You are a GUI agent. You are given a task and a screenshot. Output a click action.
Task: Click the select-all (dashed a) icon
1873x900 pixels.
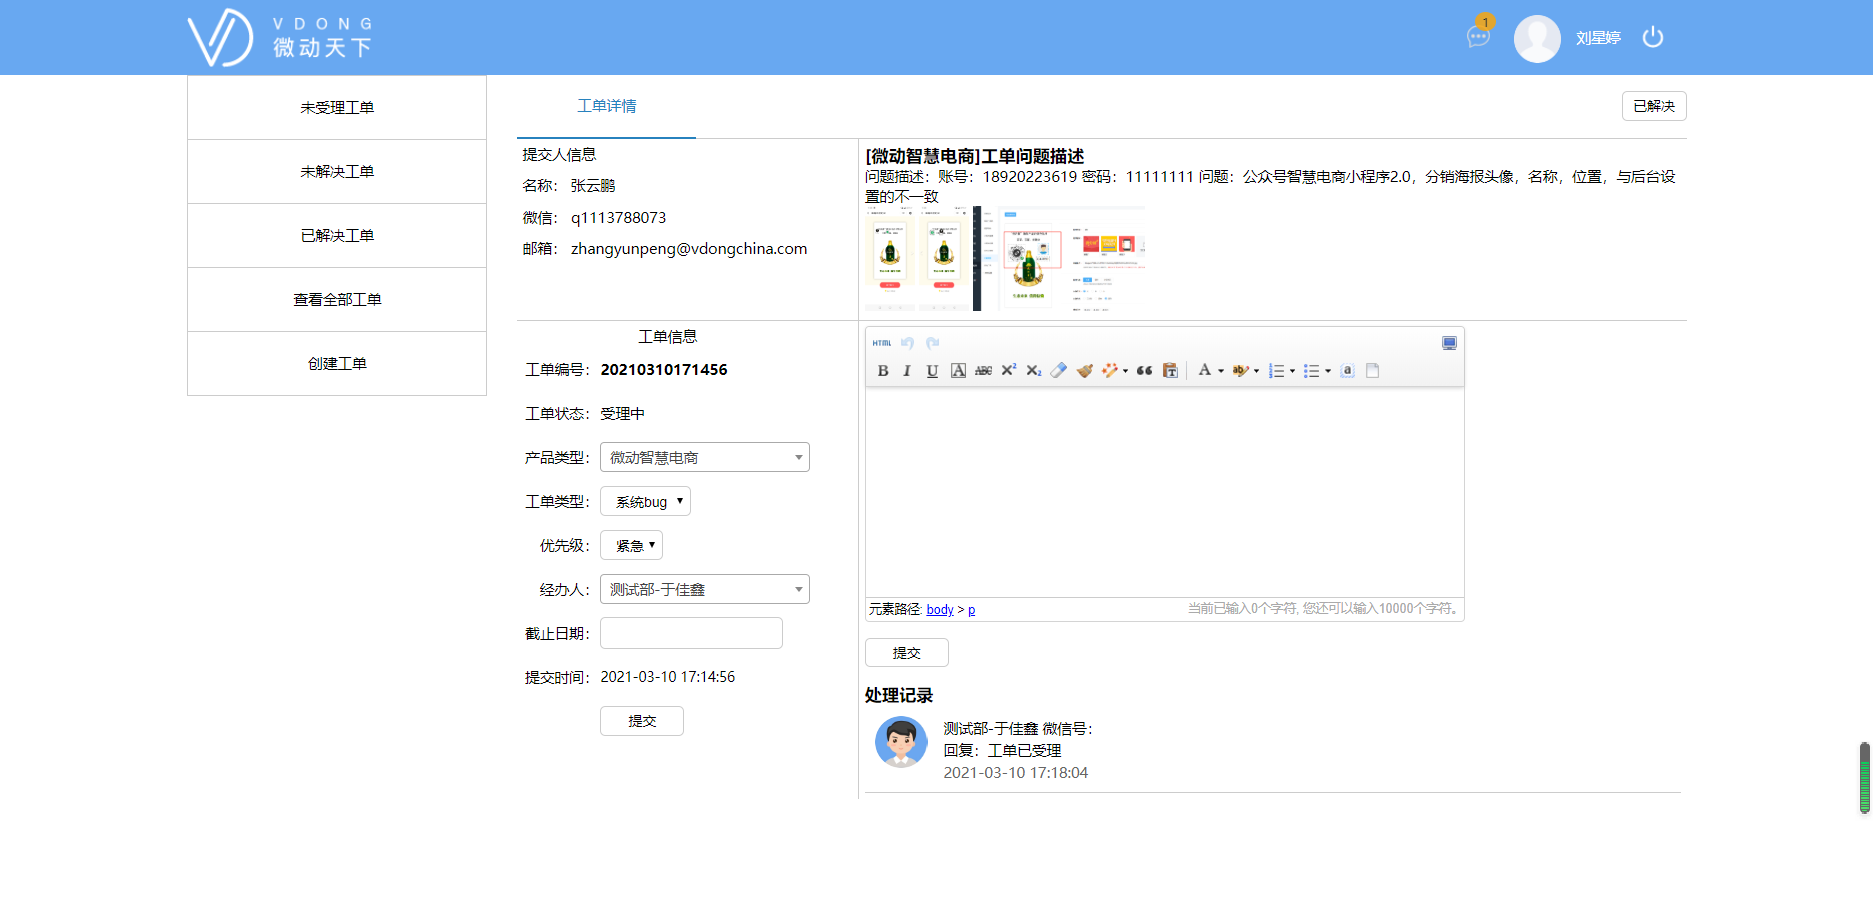click(x=1347, y=371)
